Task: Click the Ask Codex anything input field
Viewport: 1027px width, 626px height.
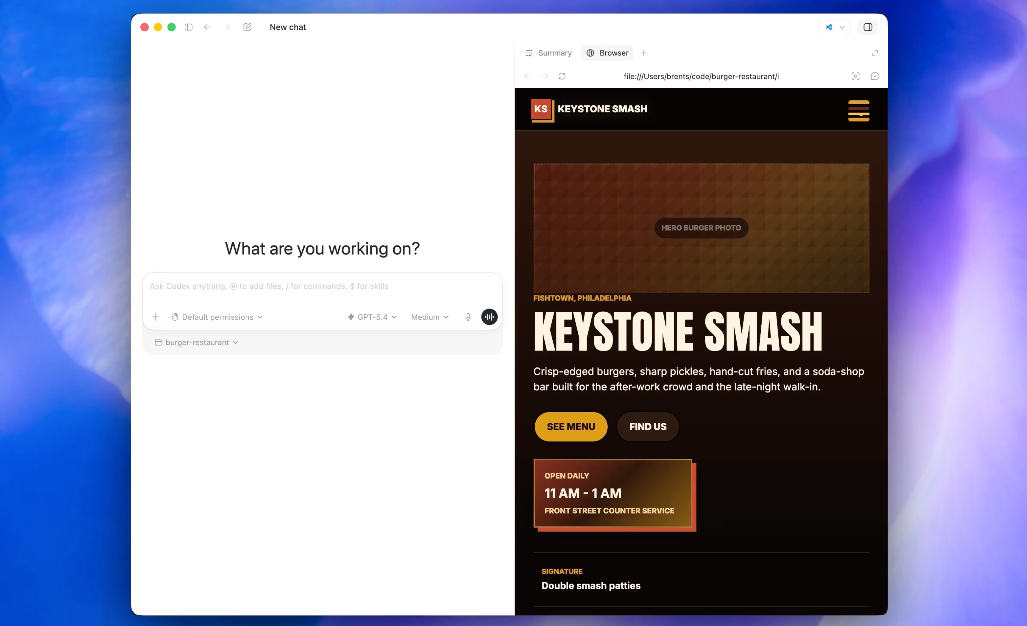Action: click(x=320, y=287)
